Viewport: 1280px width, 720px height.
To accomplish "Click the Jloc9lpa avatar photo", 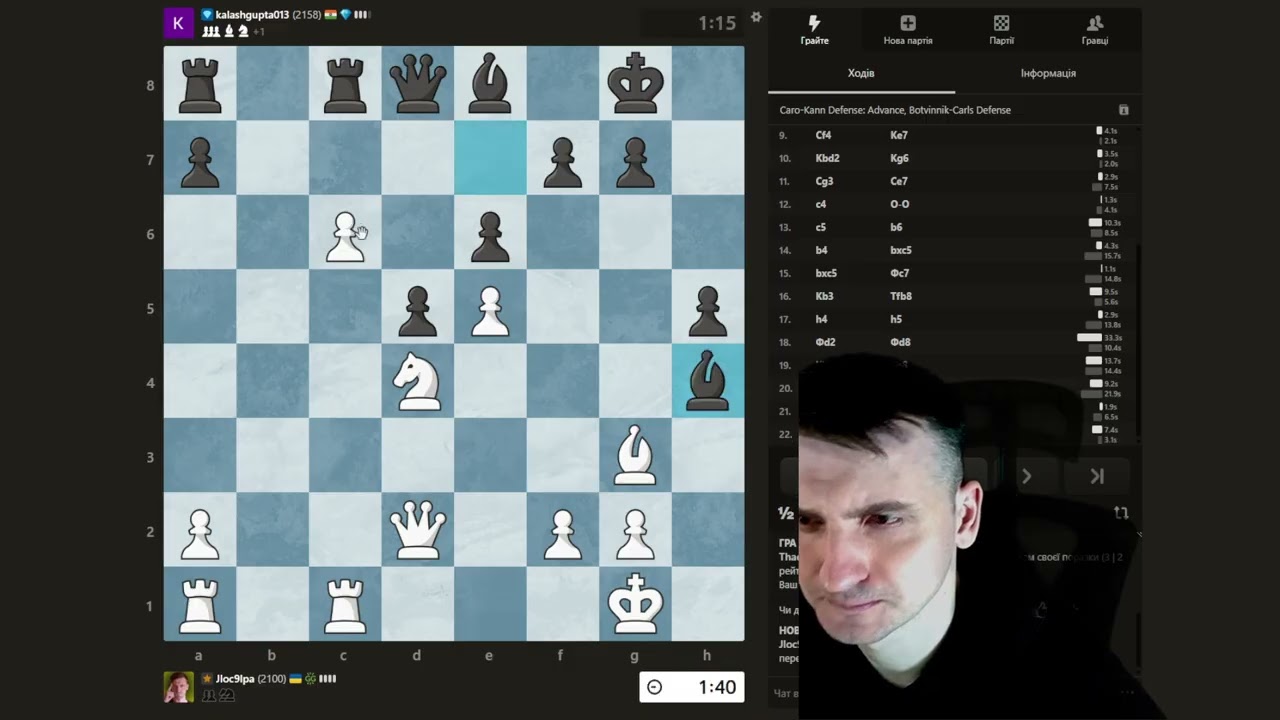I will [x=178, y=687].
